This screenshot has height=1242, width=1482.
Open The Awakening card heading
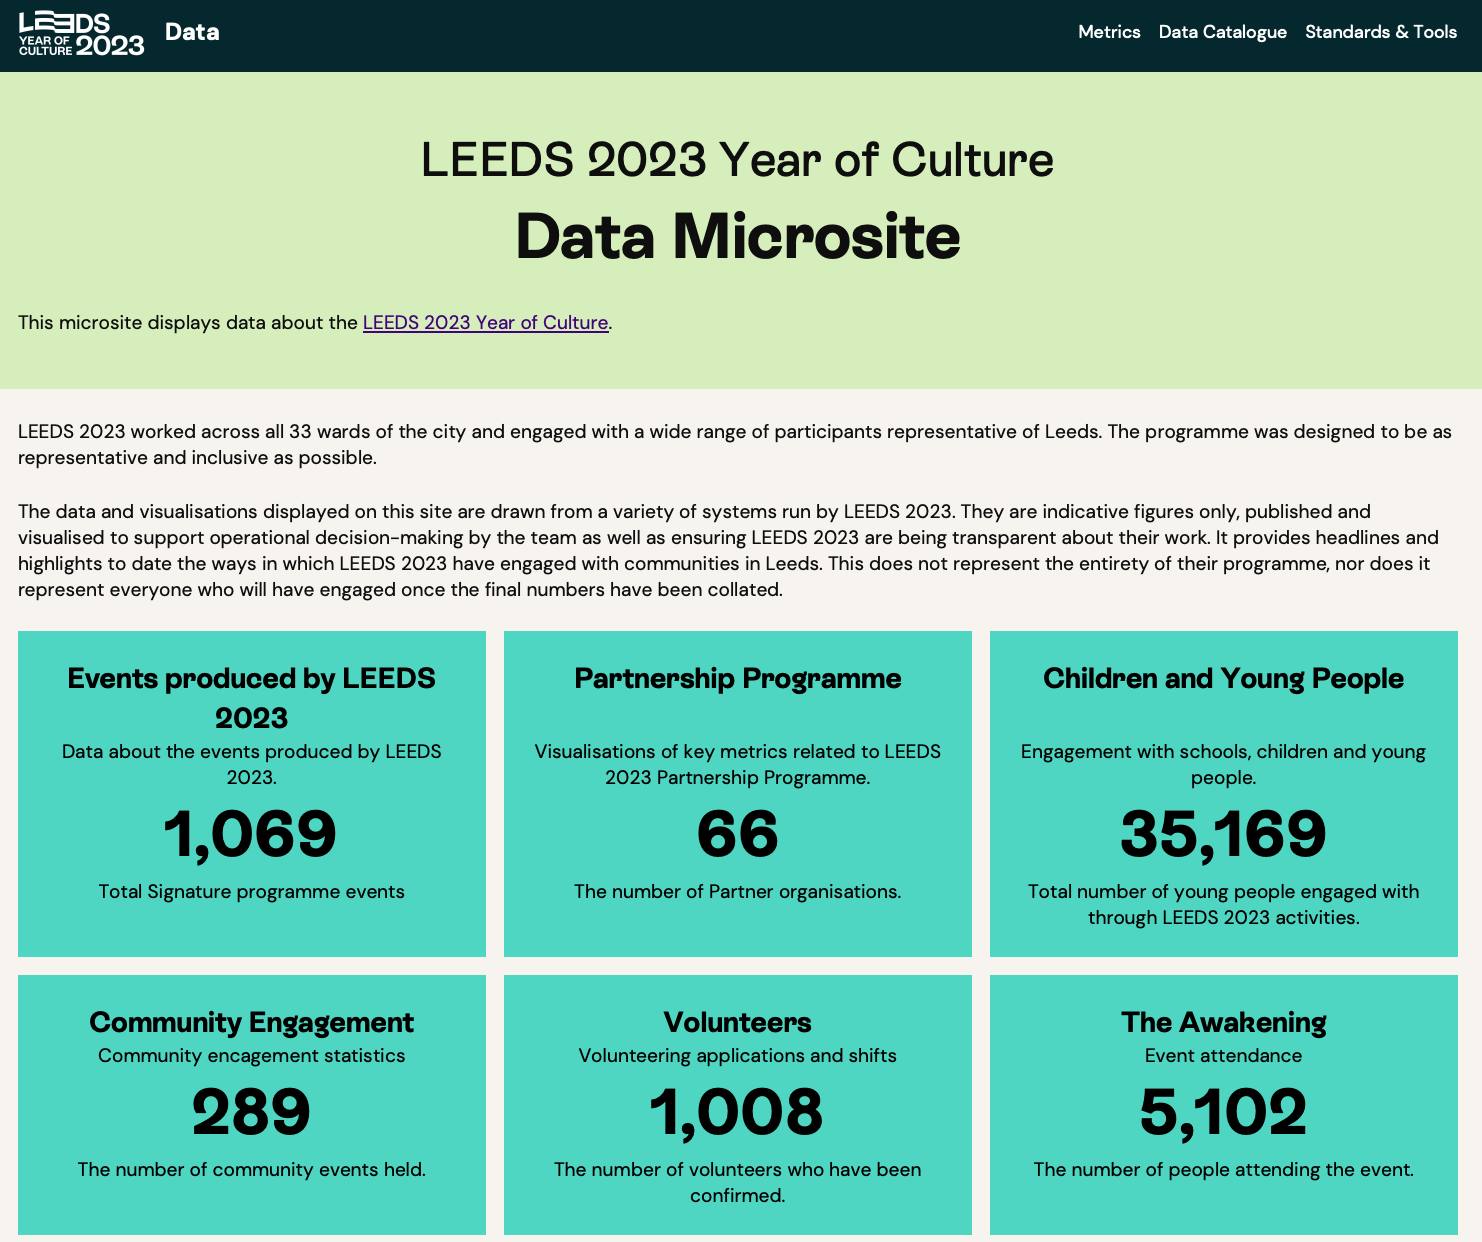coord(1223,1022)
